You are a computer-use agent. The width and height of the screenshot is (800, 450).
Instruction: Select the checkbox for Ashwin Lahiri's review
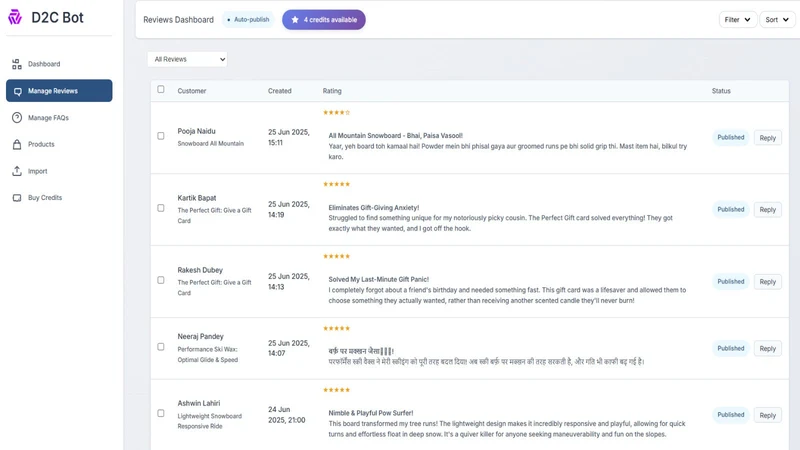tap(161, 413)
